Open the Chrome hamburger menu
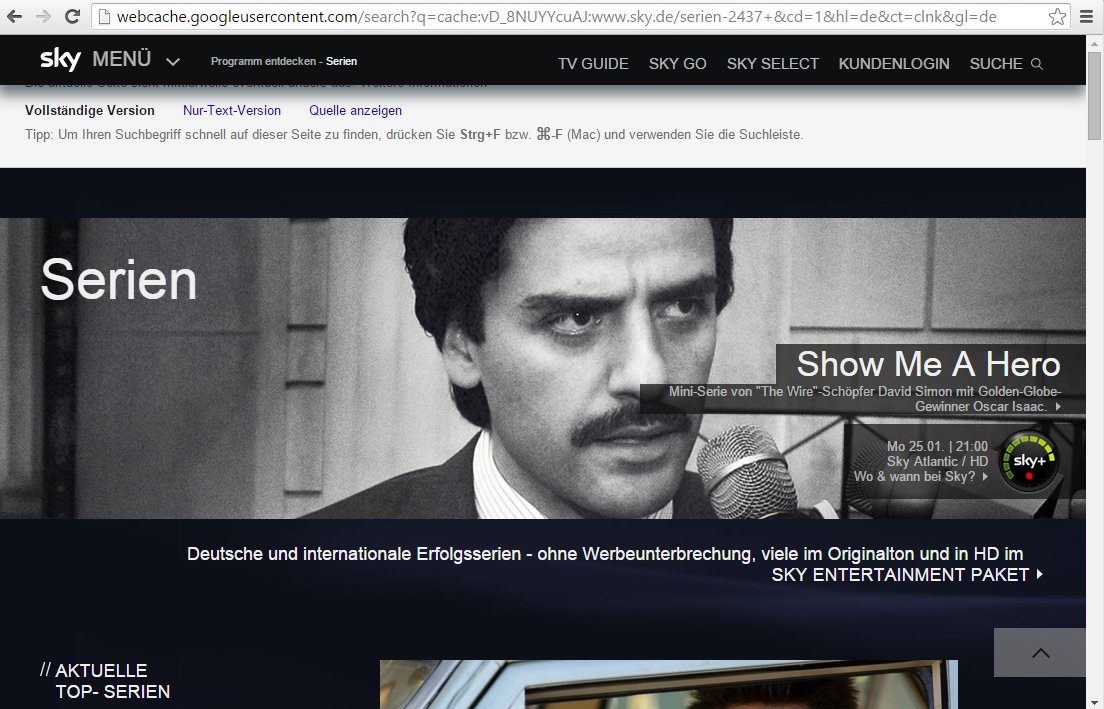 coord(1087,17)
